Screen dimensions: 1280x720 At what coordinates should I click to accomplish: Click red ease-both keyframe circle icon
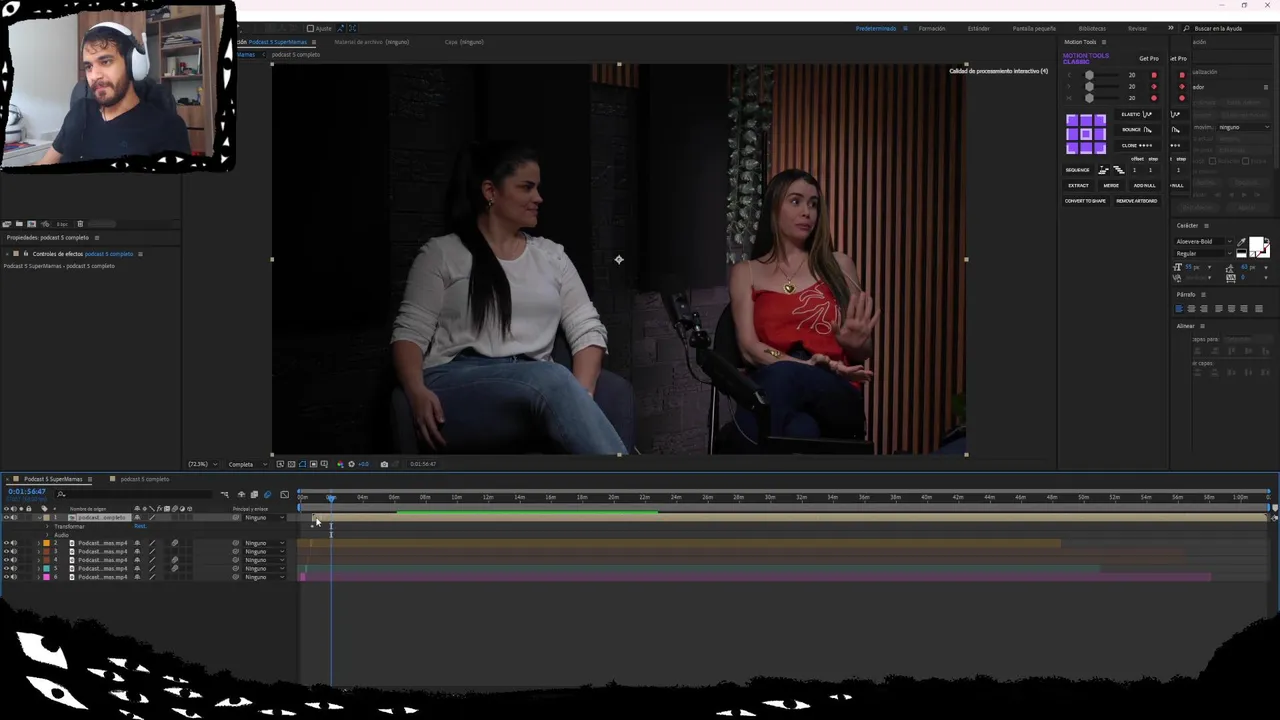coord(1154,98)
